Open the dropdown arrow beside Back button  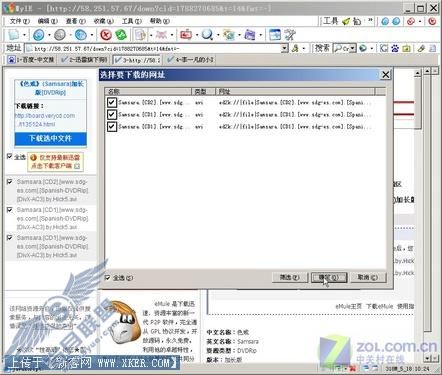point(49,35)
